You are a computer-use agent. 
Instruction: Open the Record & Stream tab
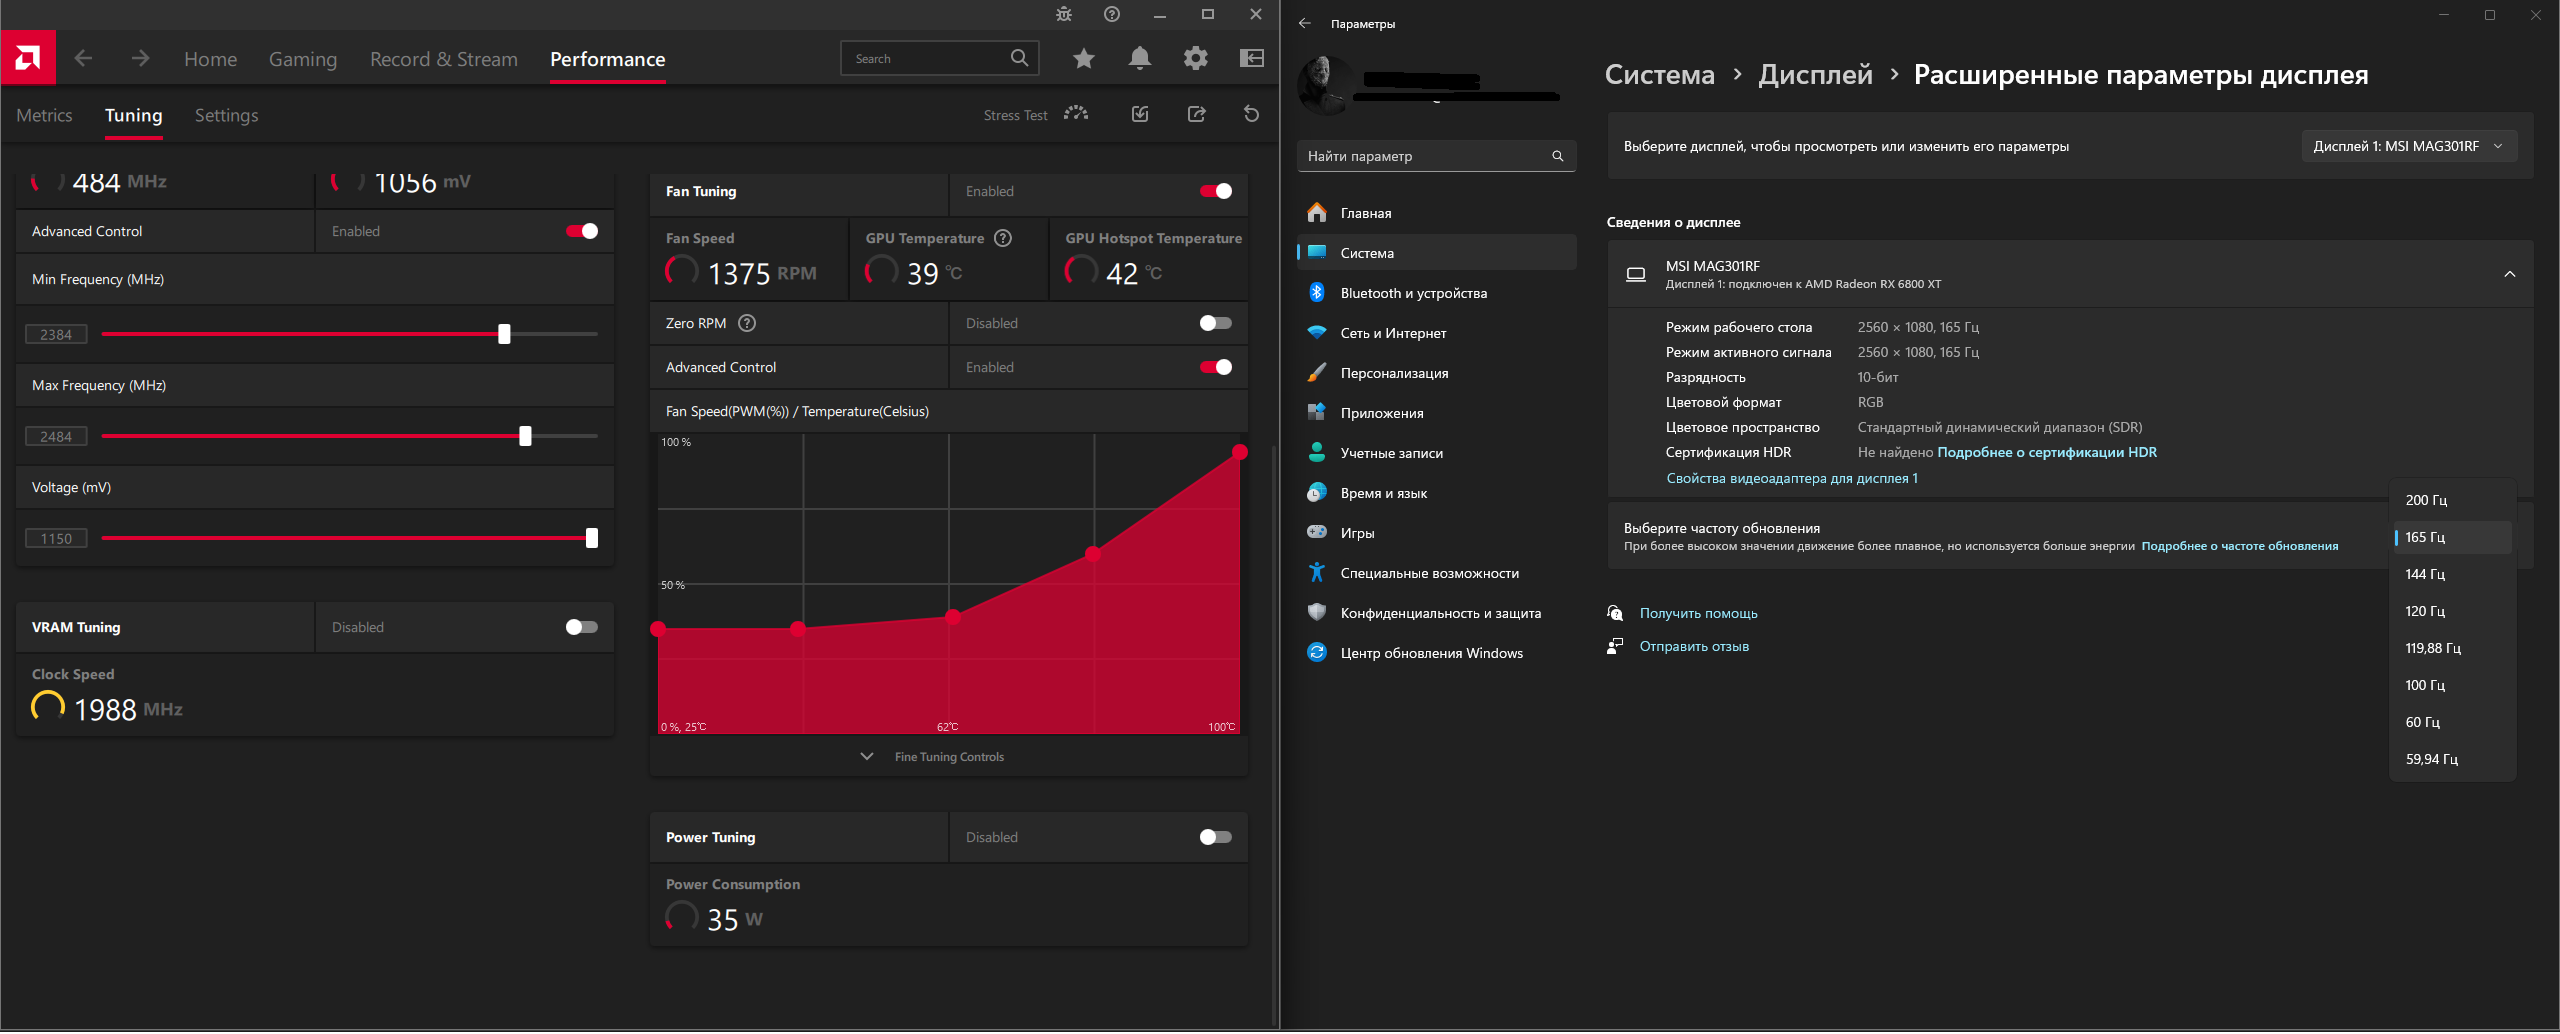click(444, 59)
